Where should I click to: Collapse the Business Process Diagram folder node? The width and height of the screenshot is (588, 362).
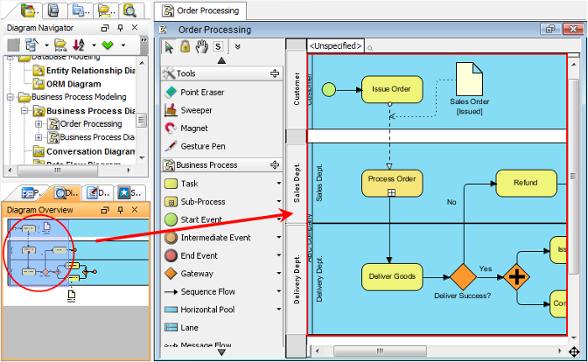click(24, 111)
